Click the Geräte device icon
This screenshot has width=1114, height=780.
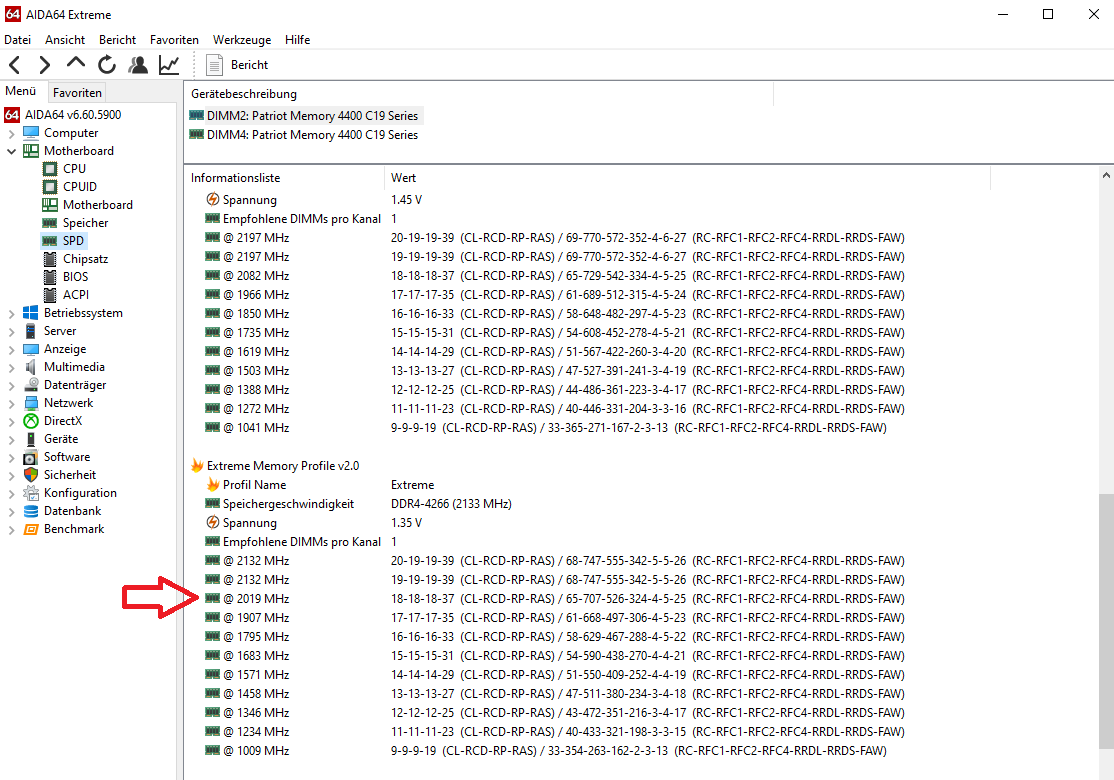click(31, 439)
